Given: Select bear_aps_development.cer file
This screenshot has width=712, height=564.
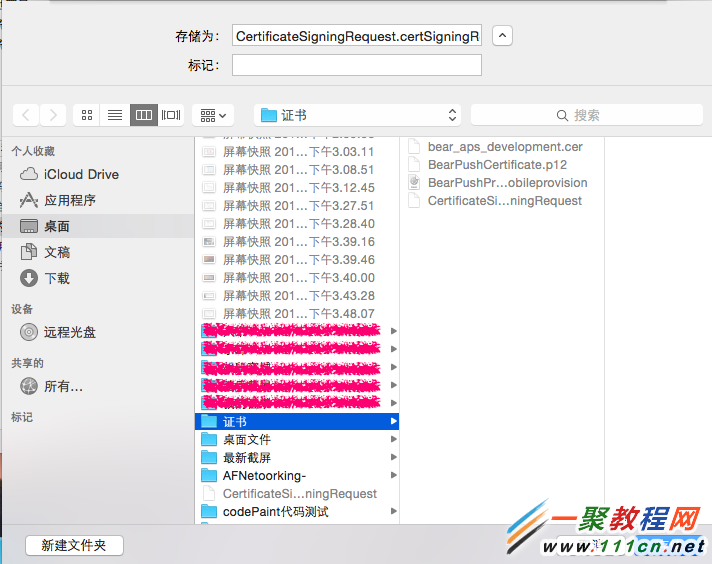Looking at the screenshot, I should pos(502,147).
